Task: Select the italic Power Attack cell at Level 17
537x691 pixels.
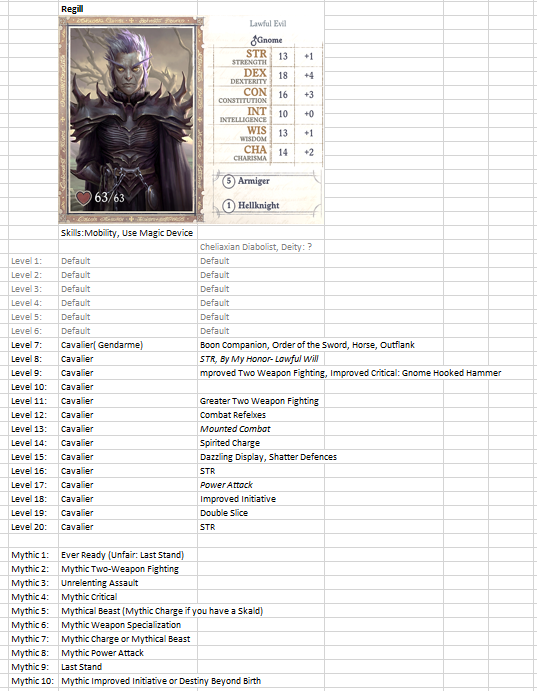Action: pos(261,485)
